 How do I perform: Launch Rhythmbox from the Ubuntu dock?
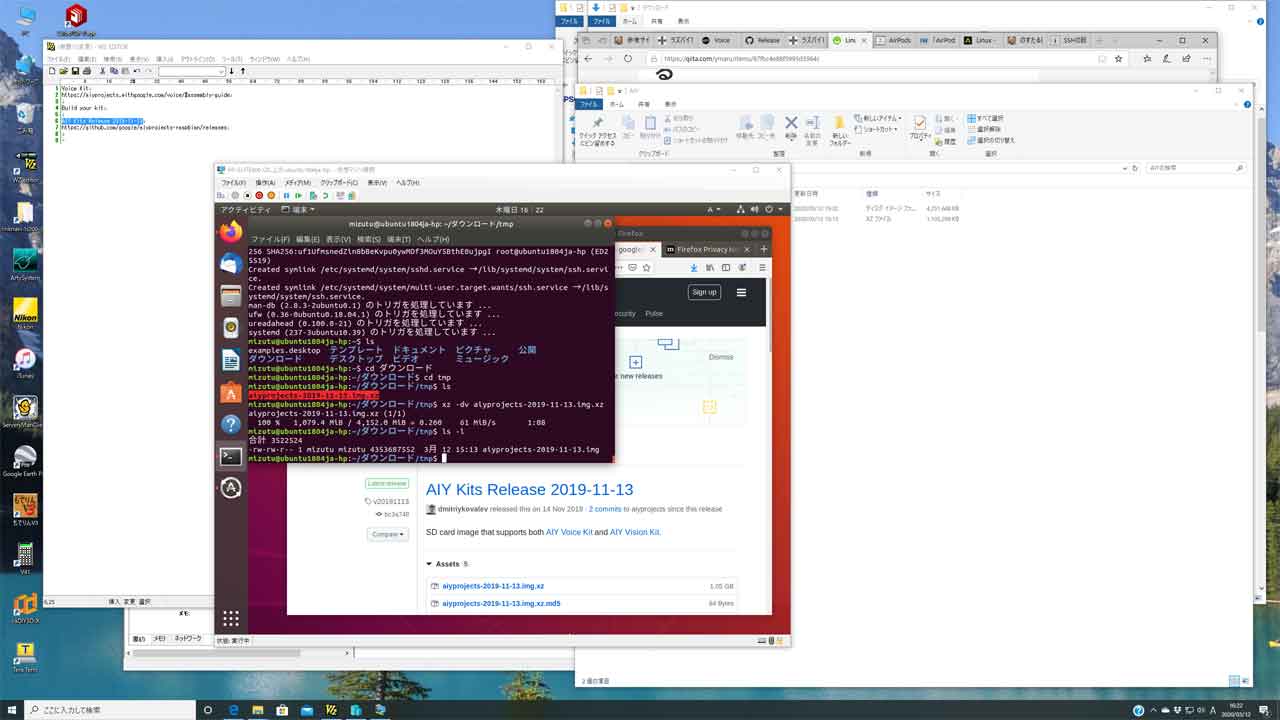(231, 327)
